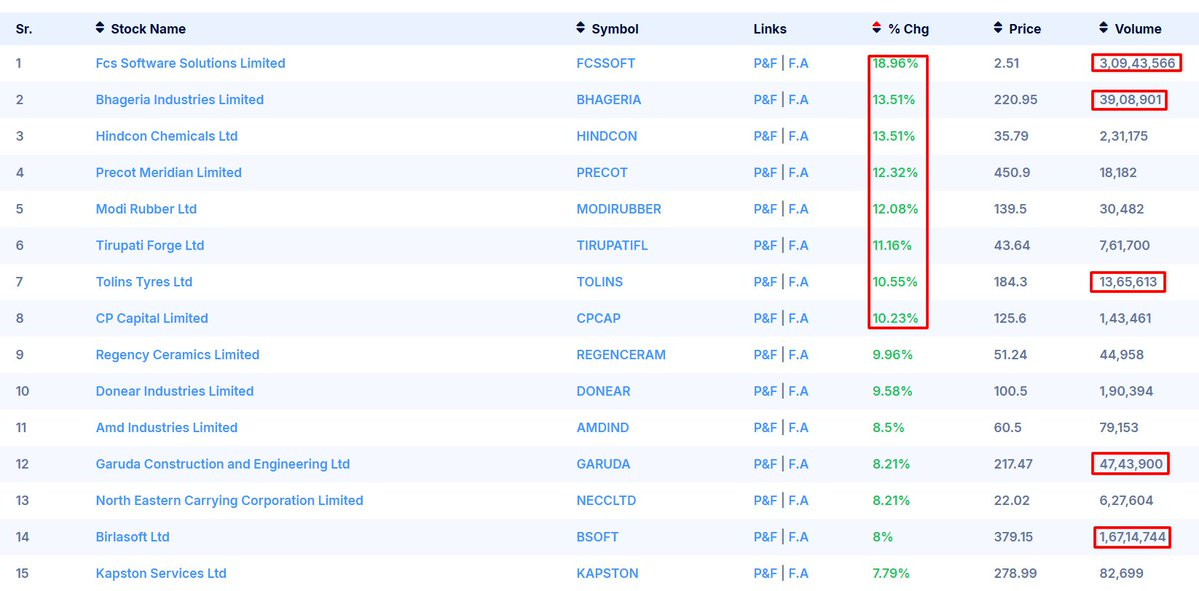Open P&F chart link for PRECOT
This screenshot has width=1199, height=591.
pyautogui.click(x=765, y=173)
